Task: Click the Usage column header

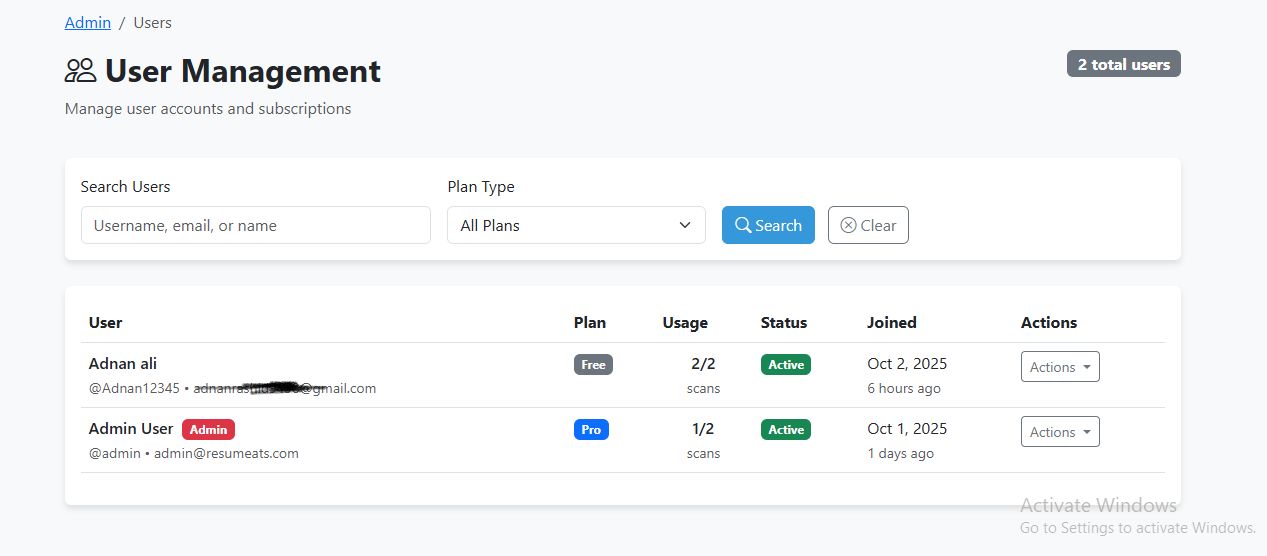Action: (685, 323)
